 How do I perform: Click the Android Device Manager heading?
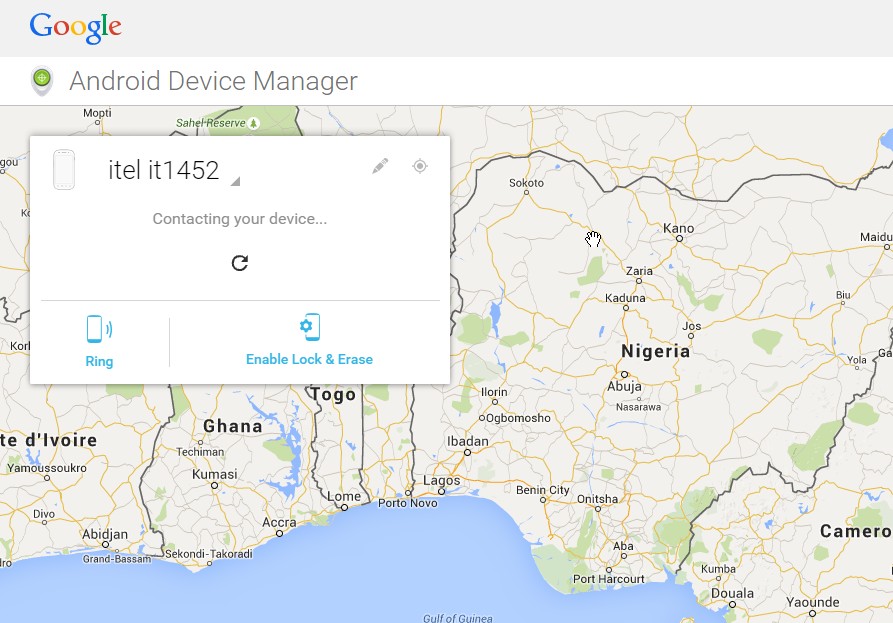tap(211, 81)
